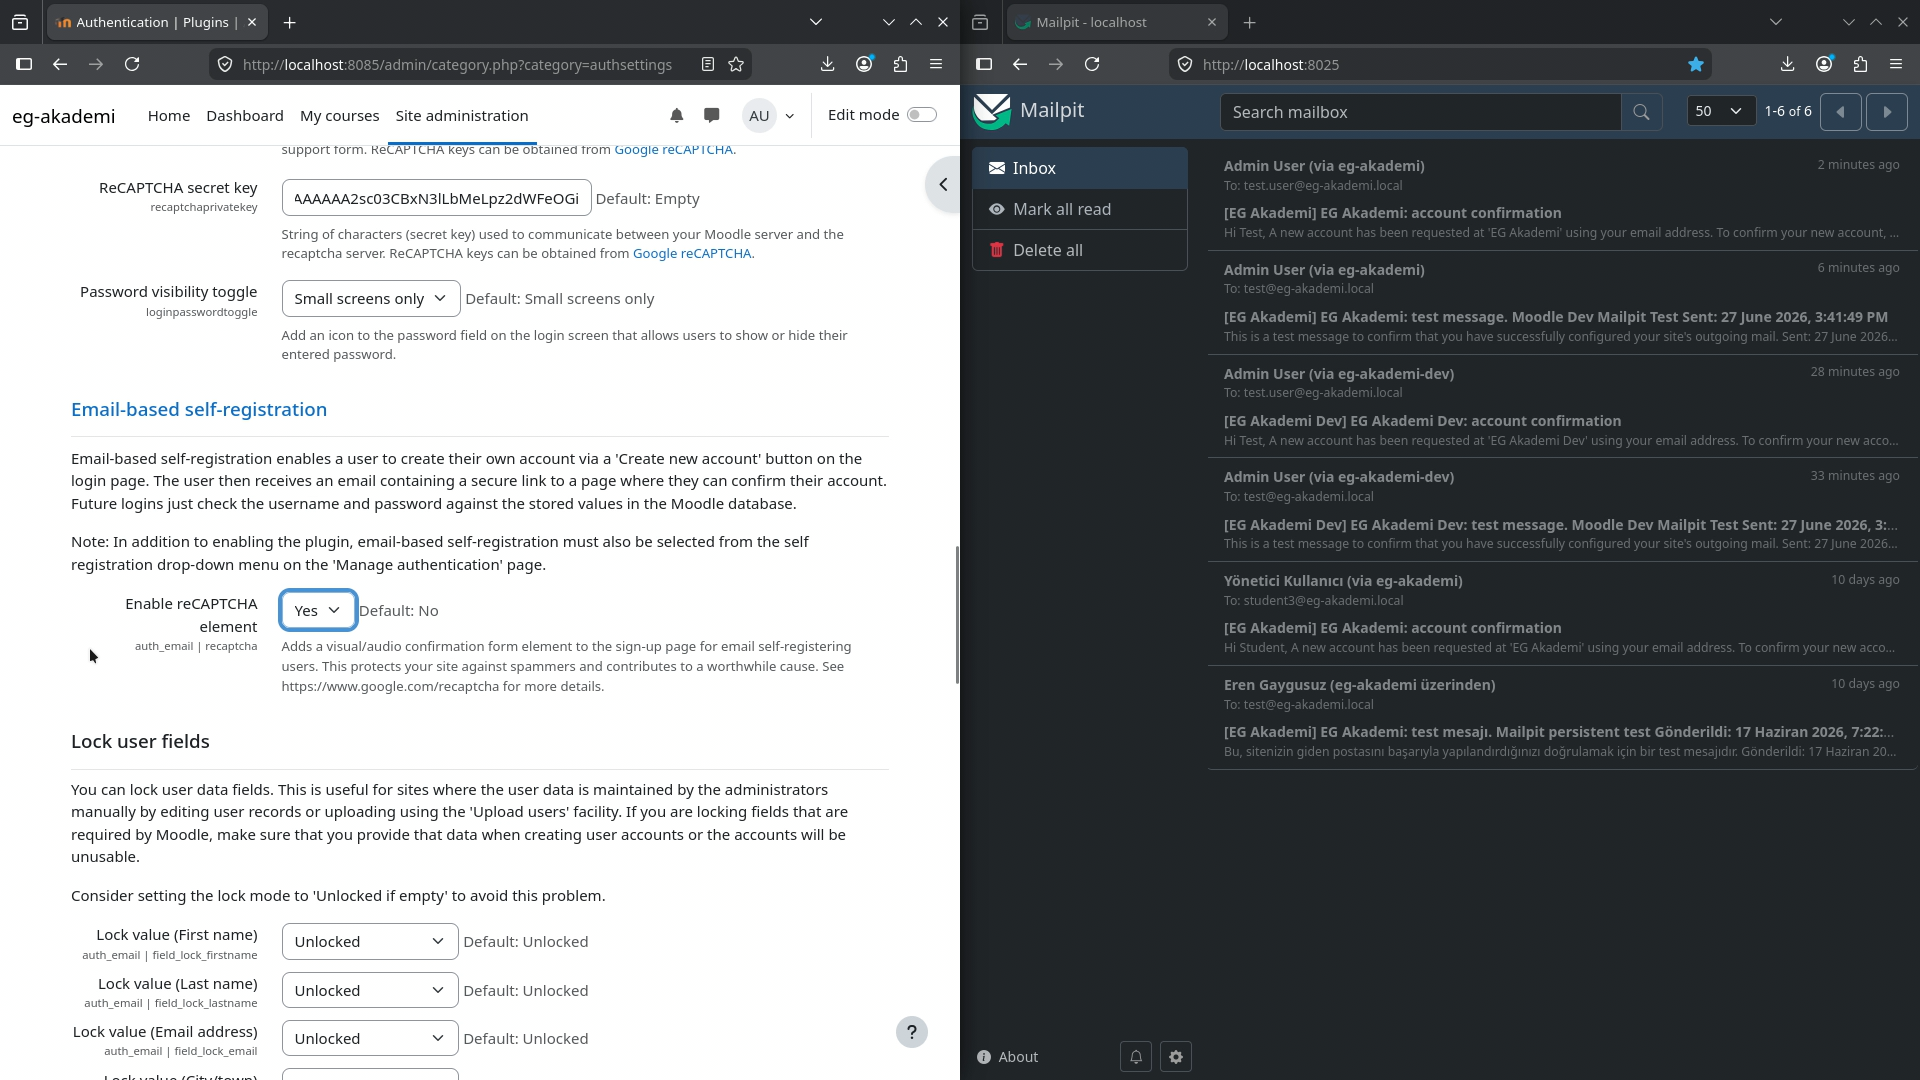Select Site administration in Moodle nav

tap(462, 116)
